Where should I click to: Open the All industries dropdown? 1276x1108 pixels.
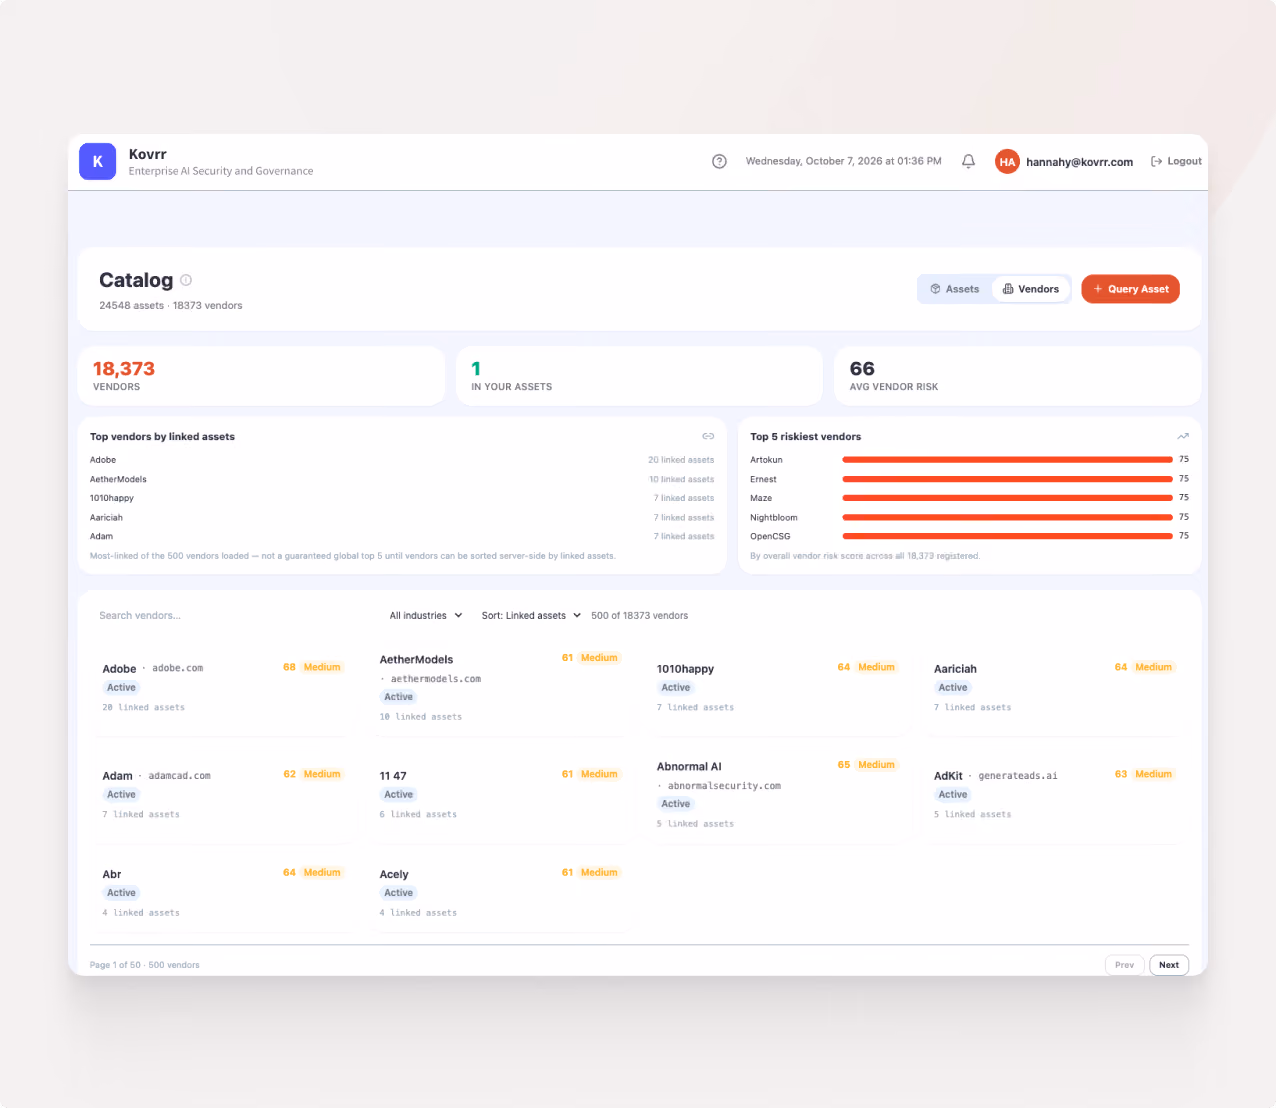coord(426,616)
